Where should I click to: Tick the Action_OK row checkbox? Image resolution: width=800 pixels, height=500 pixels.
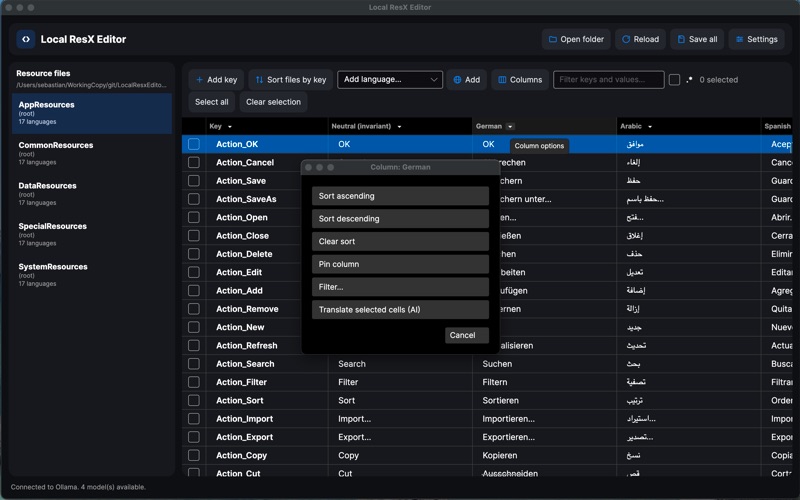194,144
